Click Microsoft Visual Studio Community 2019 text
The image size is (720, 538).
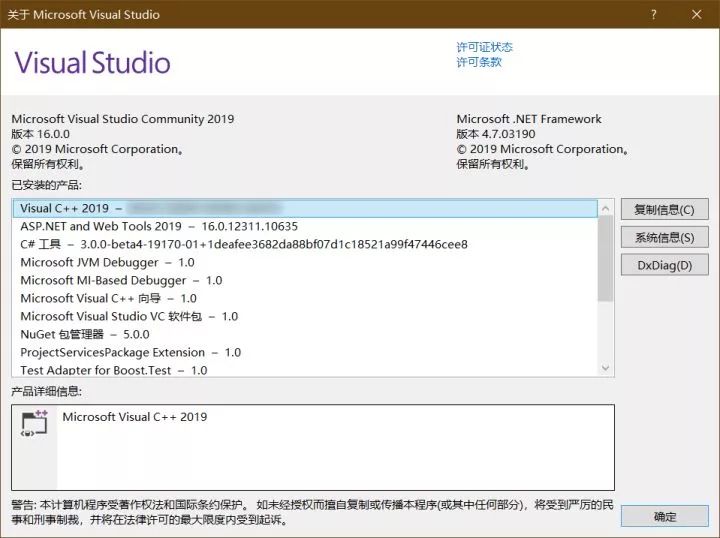123,119
